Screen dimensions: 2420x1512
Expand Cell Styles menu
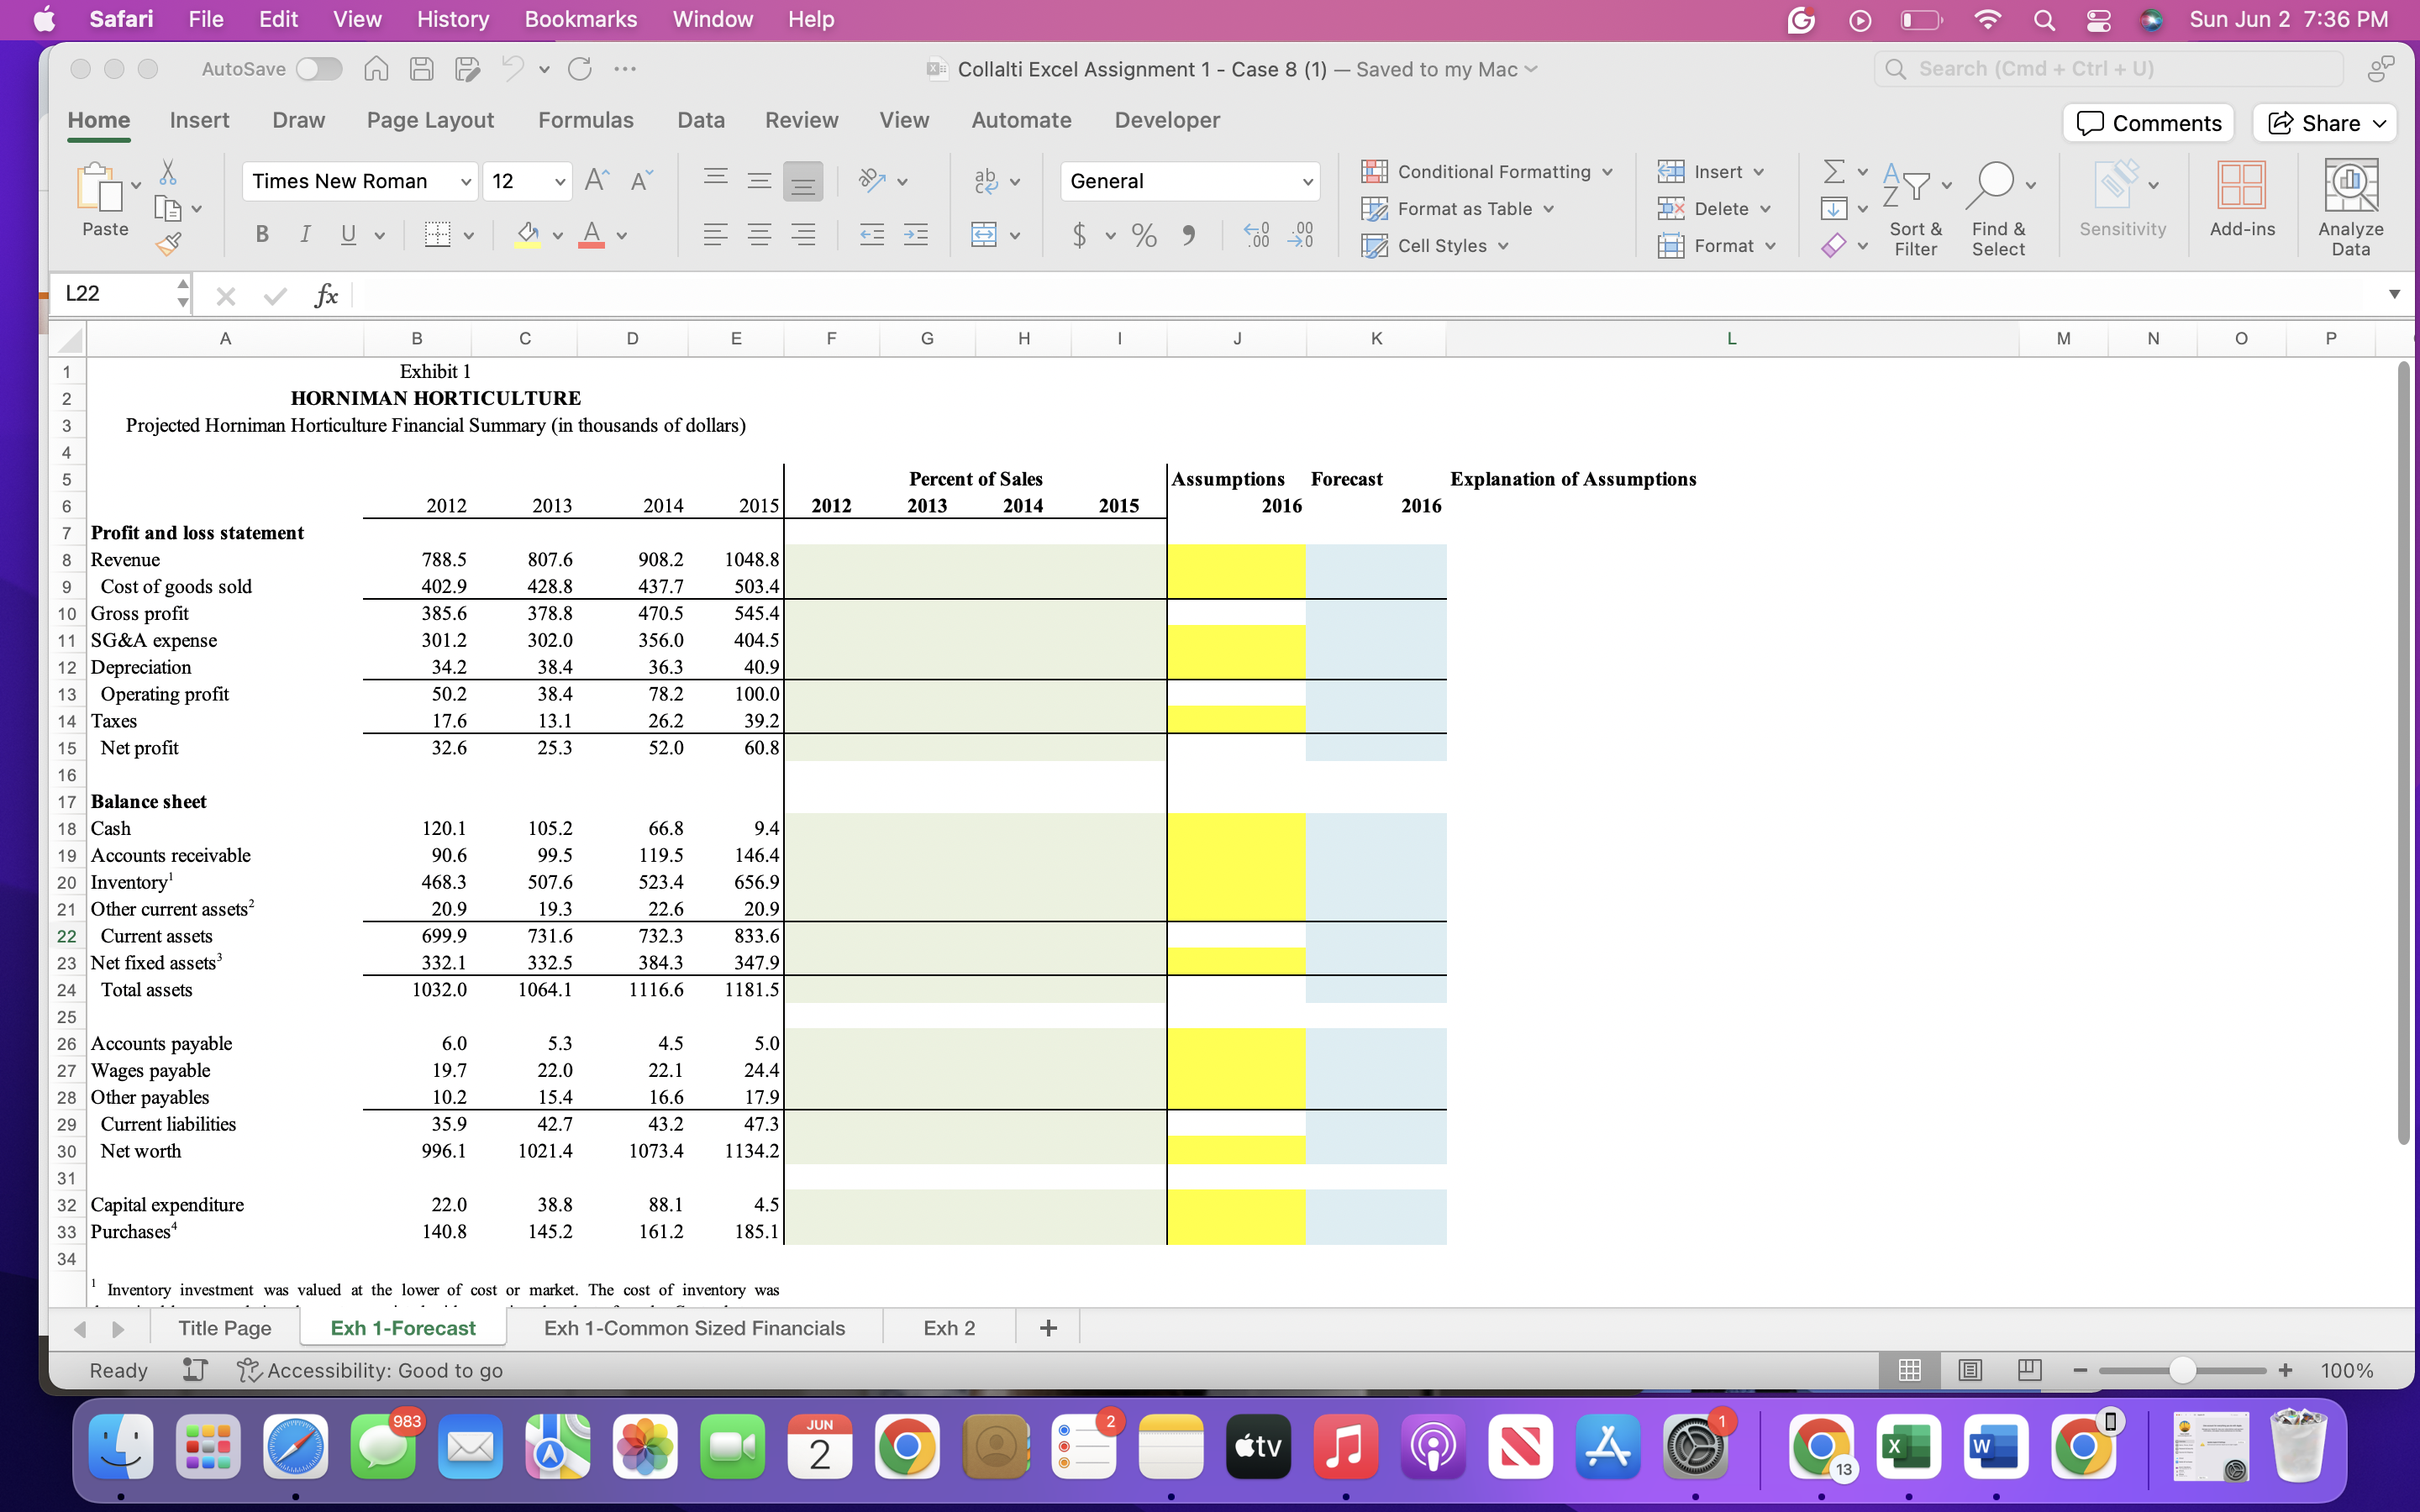(x=1435, y=246)
